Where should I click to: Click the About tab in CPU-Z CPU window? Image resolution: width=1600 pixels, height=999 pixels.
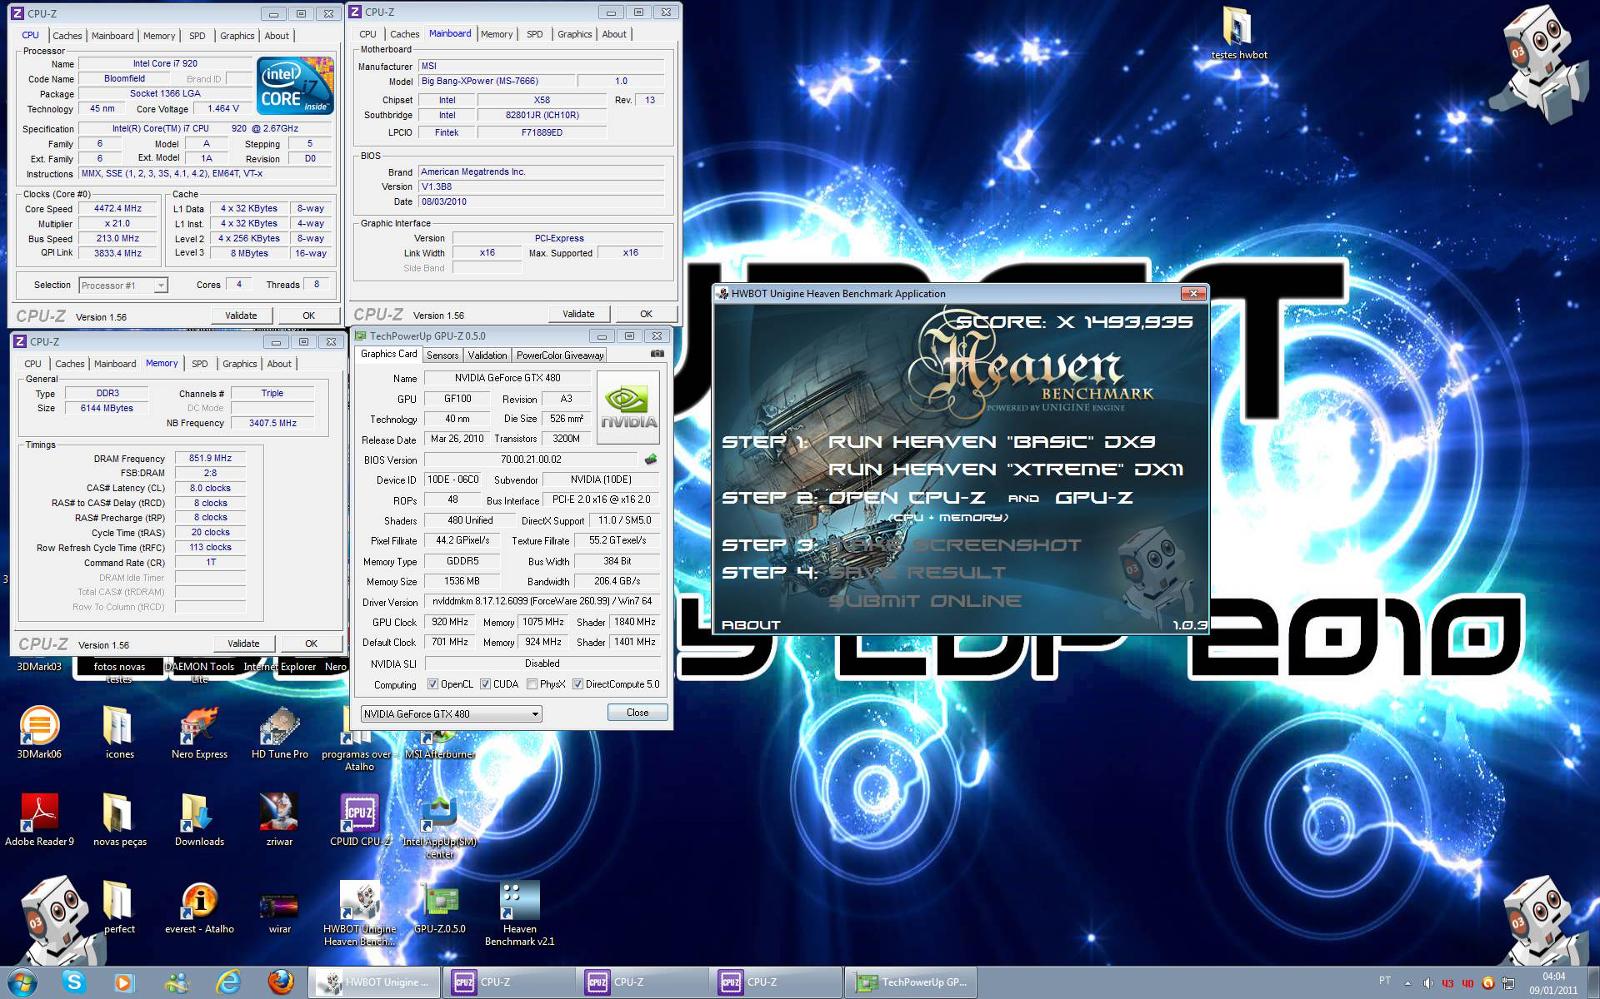277,35
